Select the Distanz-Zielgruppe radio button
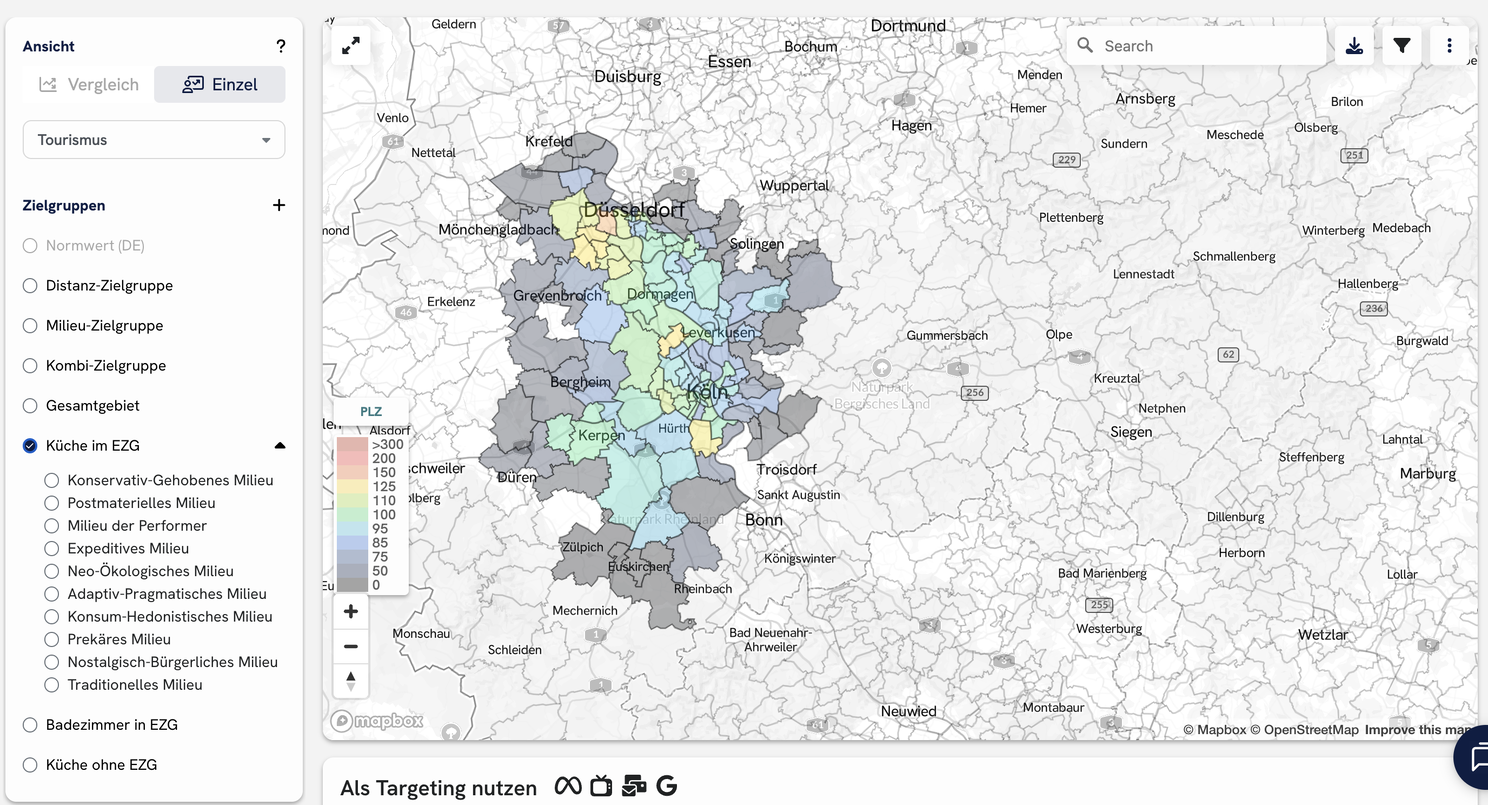Screen dimensions: 1488x805 point(30,286)
